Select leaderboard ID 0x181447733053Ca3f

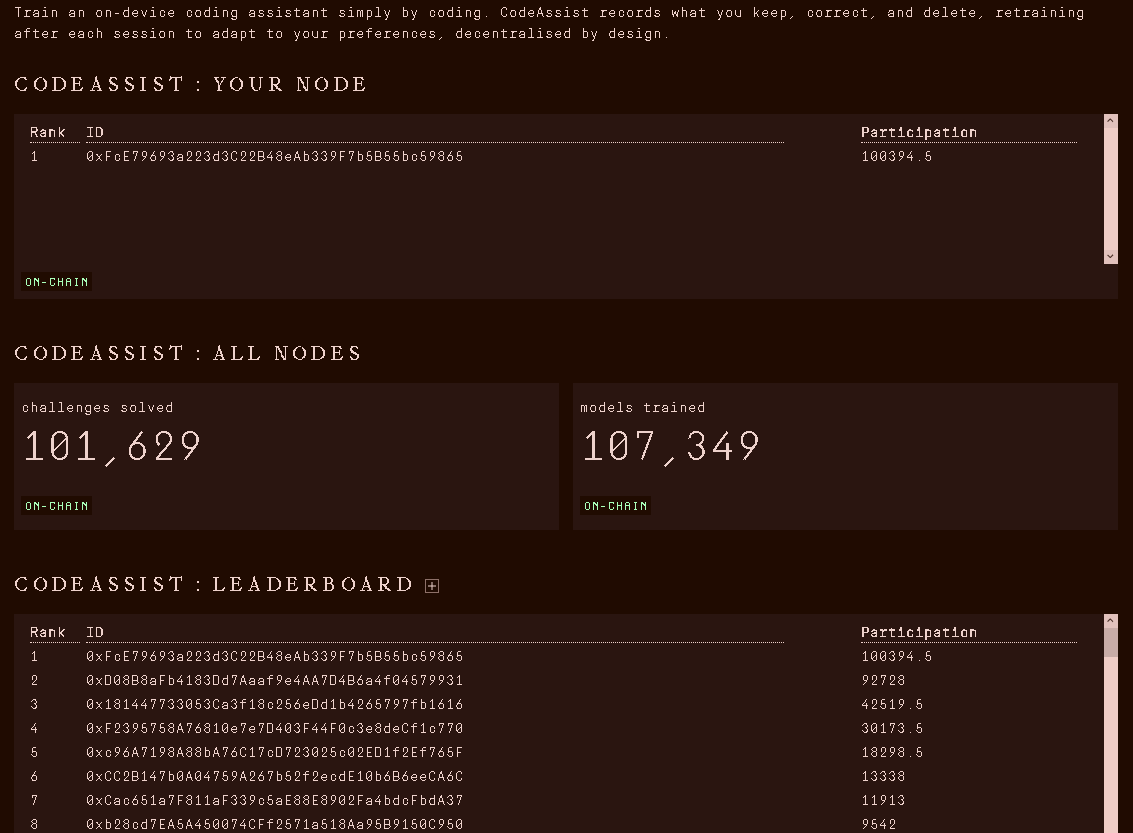[x=275, y=704]
